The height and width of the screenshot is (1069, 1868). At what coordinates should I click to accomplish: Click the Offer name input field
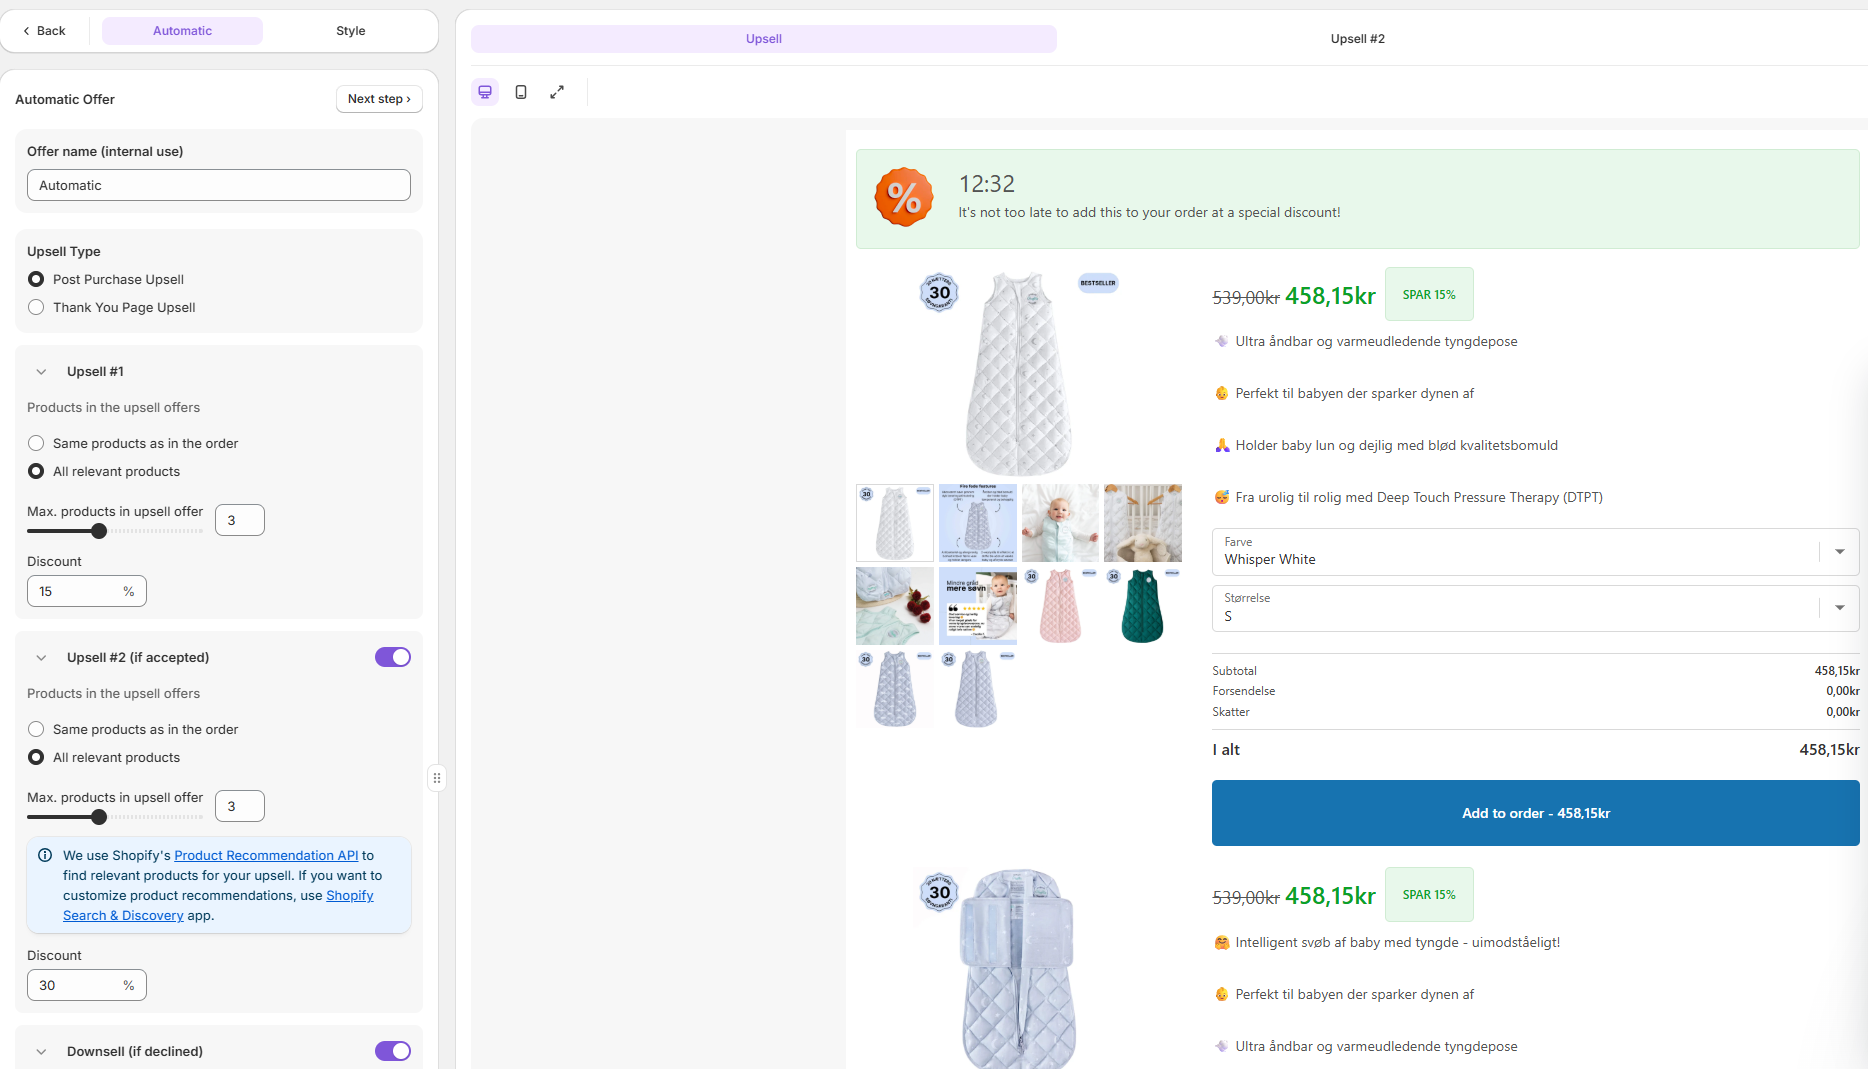coord(219,185)
